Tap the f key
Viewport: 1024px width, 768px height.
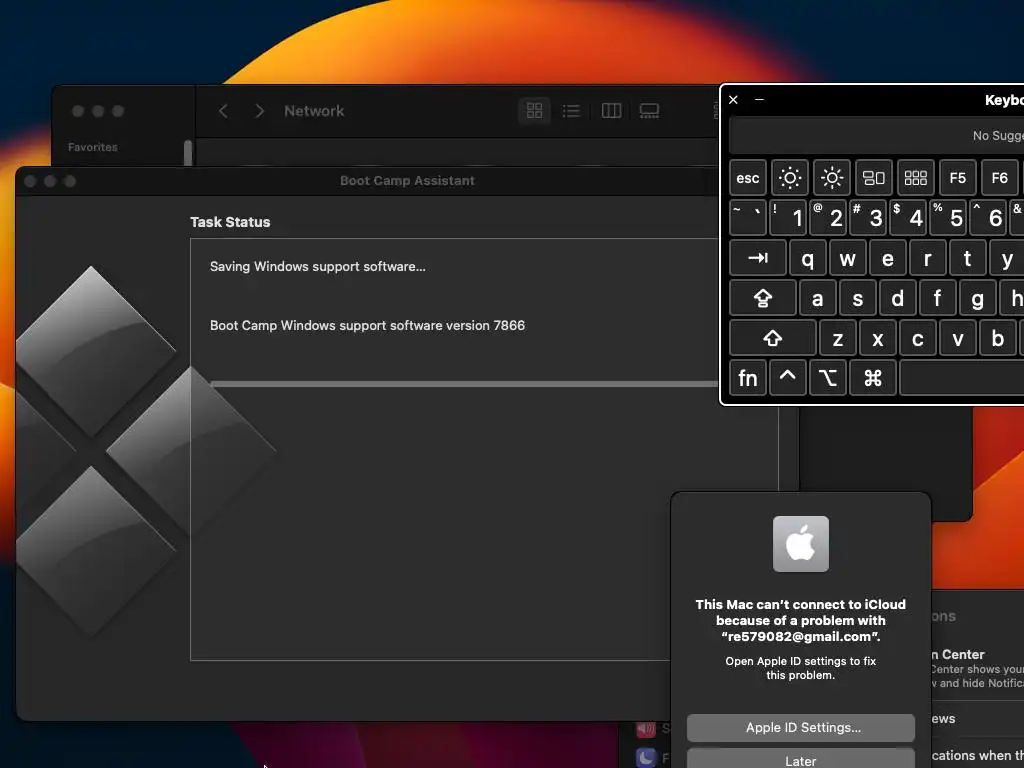pyautogui.click(x=938, y=298)
